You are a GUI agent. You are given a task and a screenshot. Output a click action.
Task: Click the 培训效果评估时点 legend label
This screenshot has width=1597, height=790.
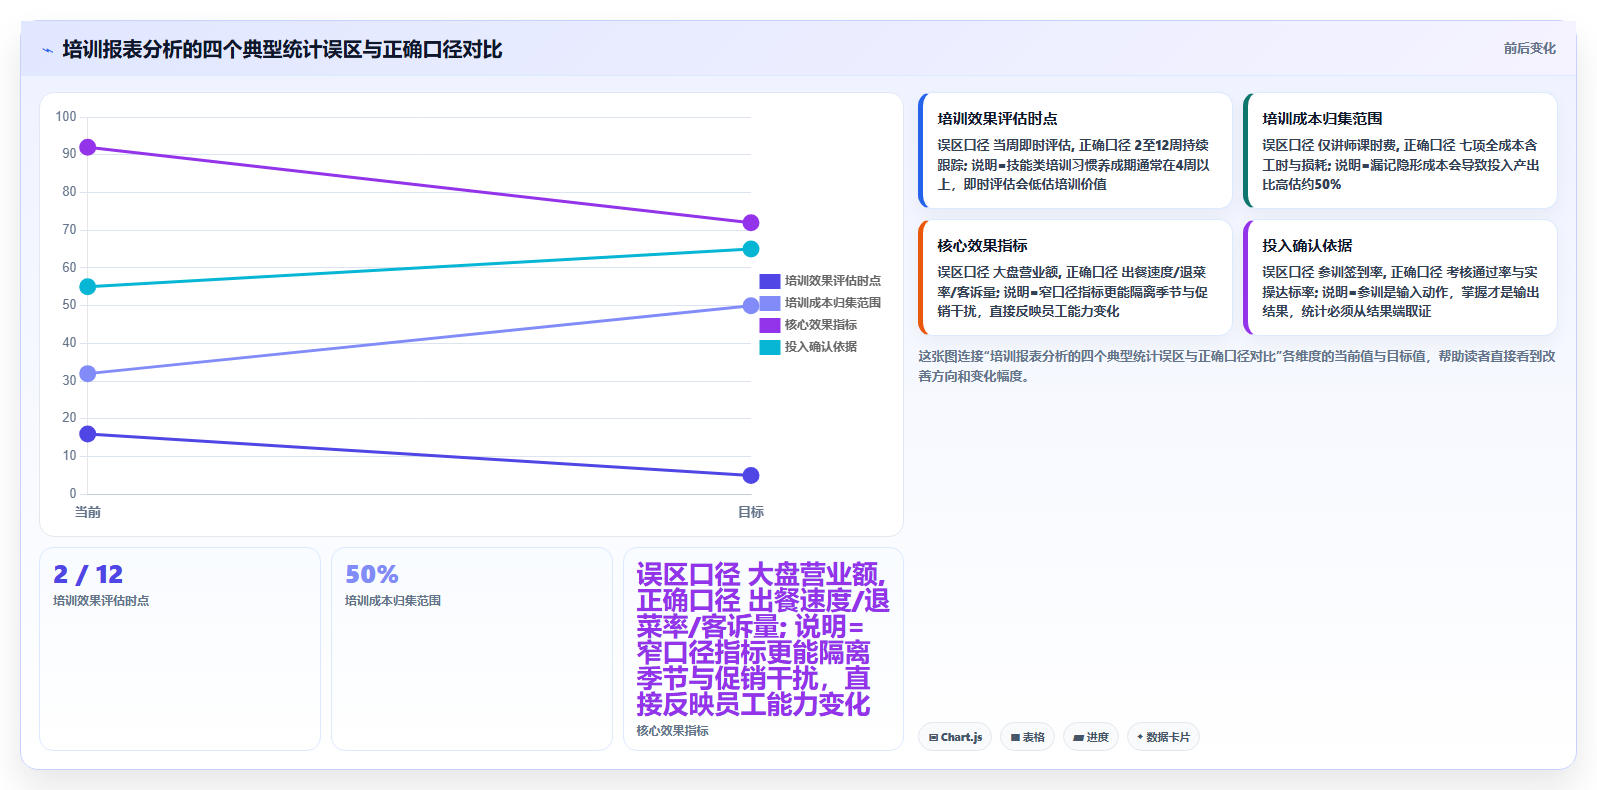coord(833,281)
